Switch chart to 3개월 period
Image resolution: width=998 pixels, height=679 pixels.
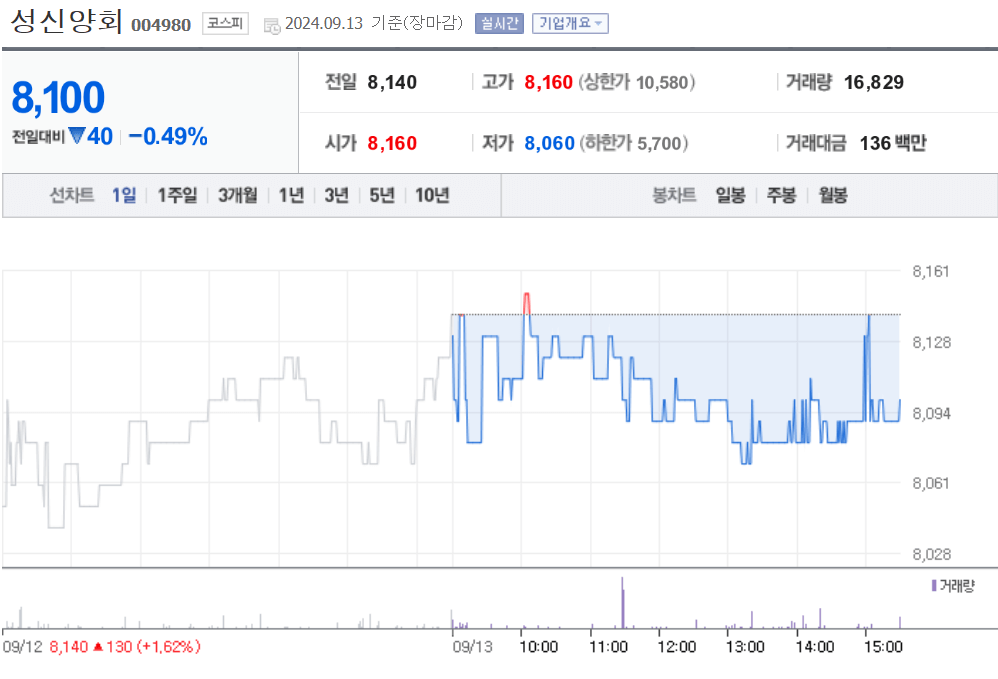coord(238,195)
